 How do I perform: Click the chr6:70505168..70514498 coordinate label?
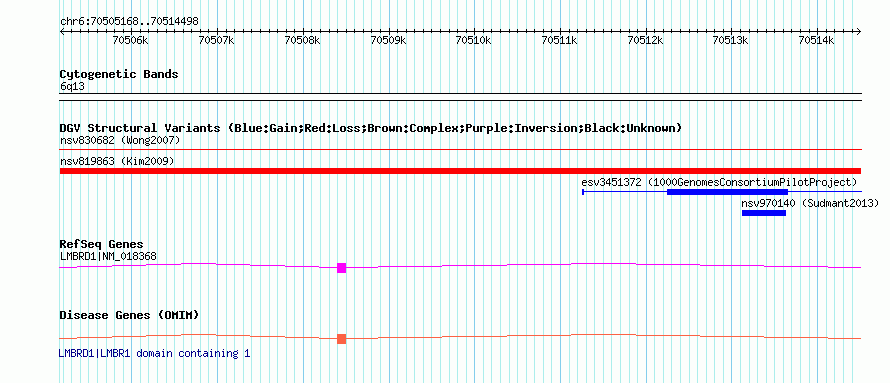pos(129,22)
